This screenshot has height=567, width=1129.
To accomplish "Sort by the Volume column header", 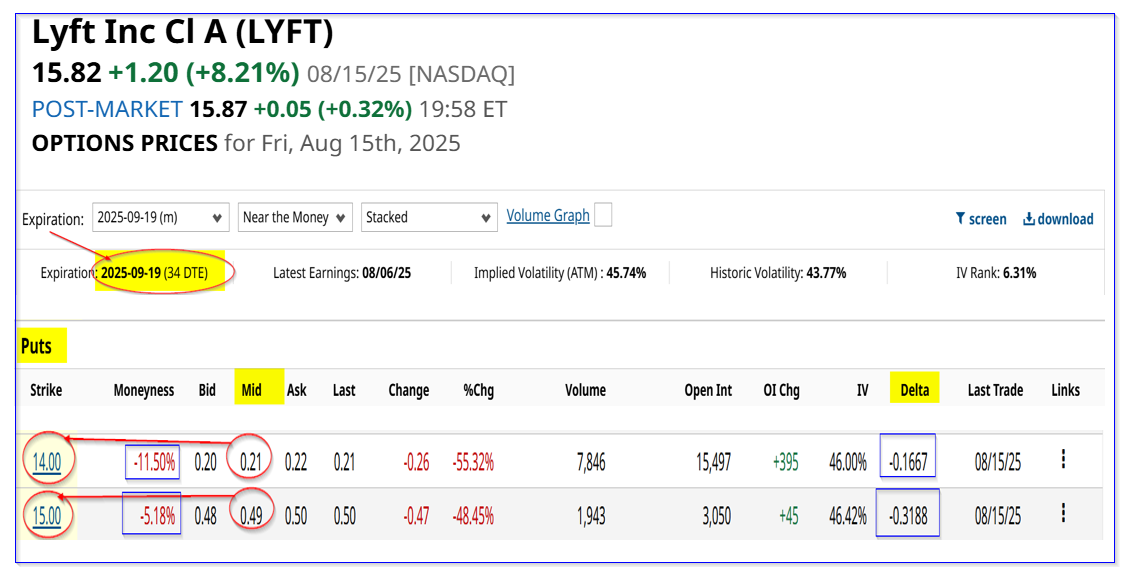I will [x=585, y=390].
